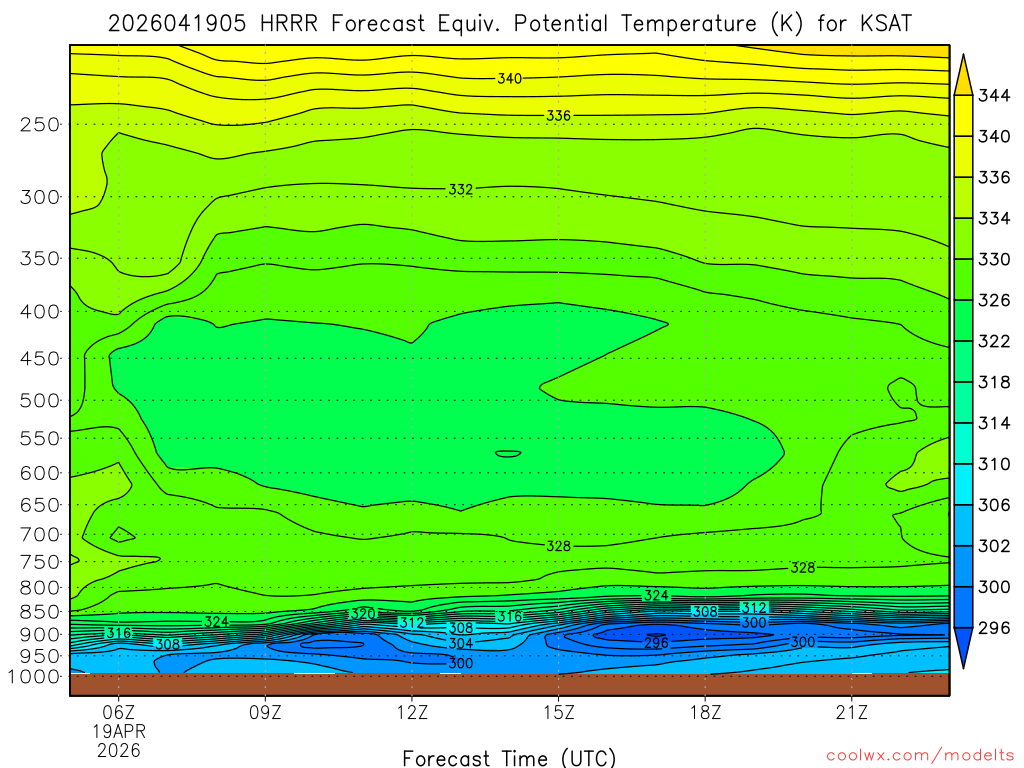Click the colorbar value label 330
This screenshot has height=768, width=1024.
pyautogui.click(x=994, y=259)
